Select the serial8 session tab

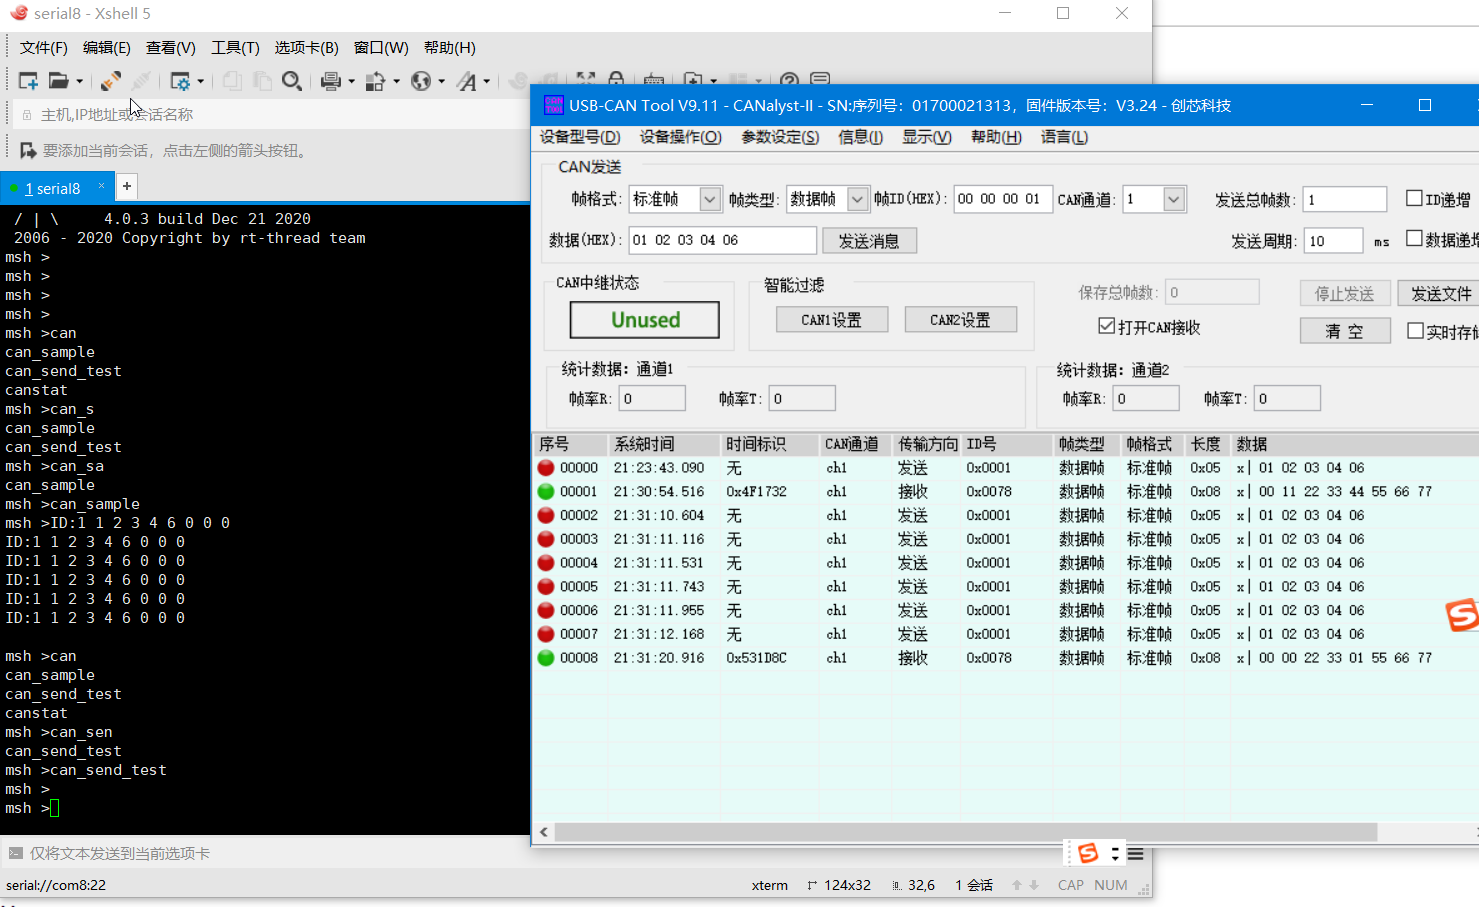point(57,188)
